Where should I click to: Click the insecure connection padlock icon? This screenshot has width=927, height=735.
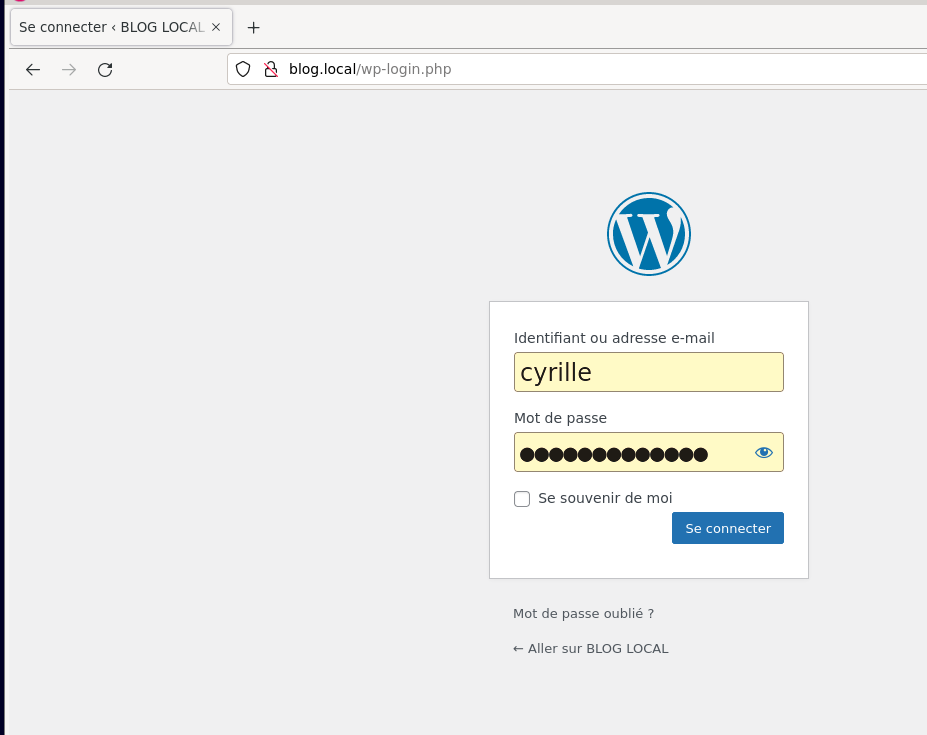(270, 70)
